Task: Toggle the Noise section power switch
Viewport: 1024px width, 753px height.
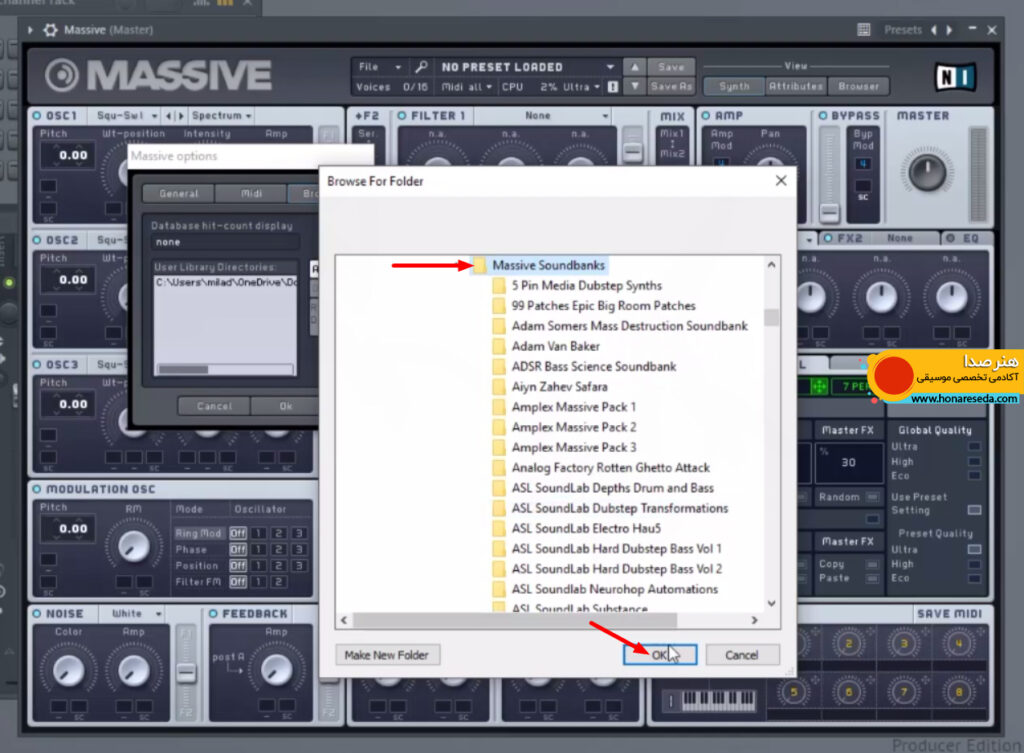Action: pyautogui.click(x=37, y=614)
